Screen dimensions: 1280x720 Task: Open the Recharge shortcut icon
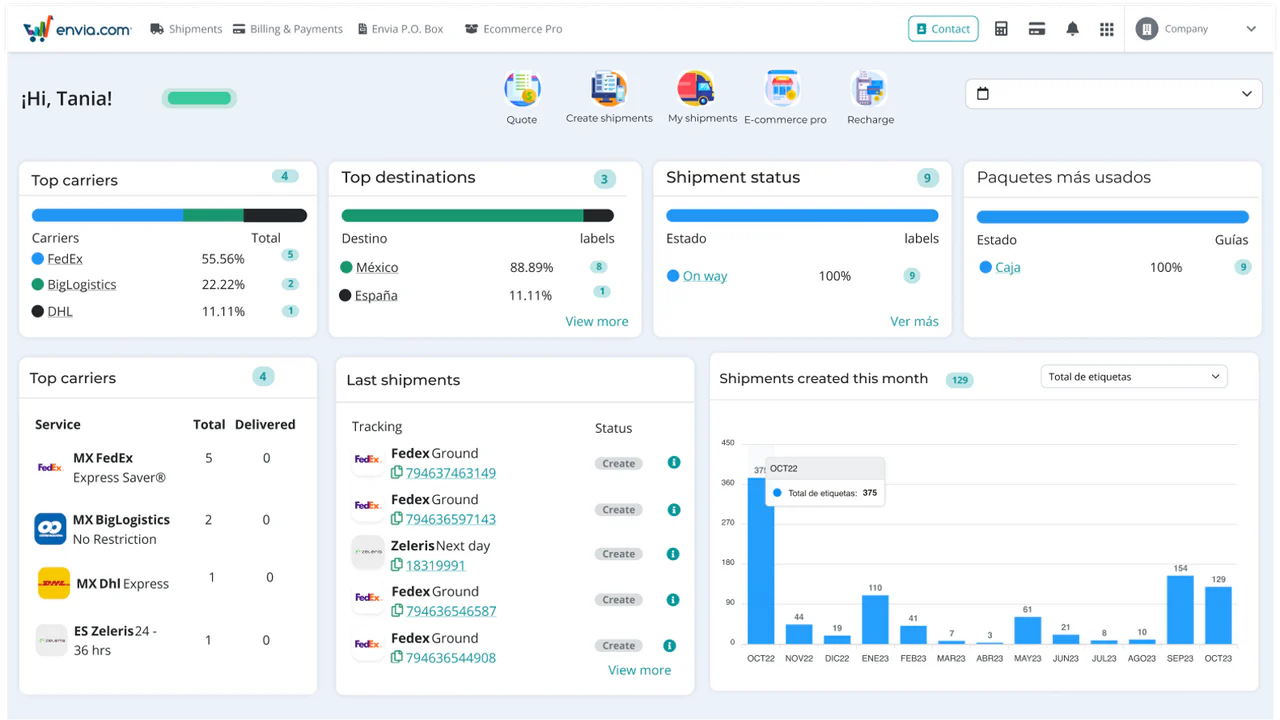[869, 89]
